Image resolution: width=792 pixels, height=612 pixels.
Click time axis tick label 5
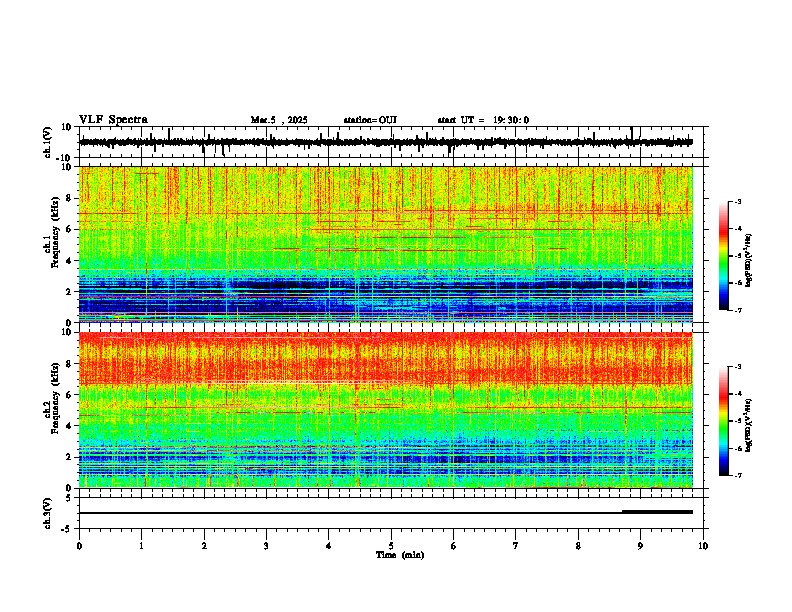pos(391,546)
